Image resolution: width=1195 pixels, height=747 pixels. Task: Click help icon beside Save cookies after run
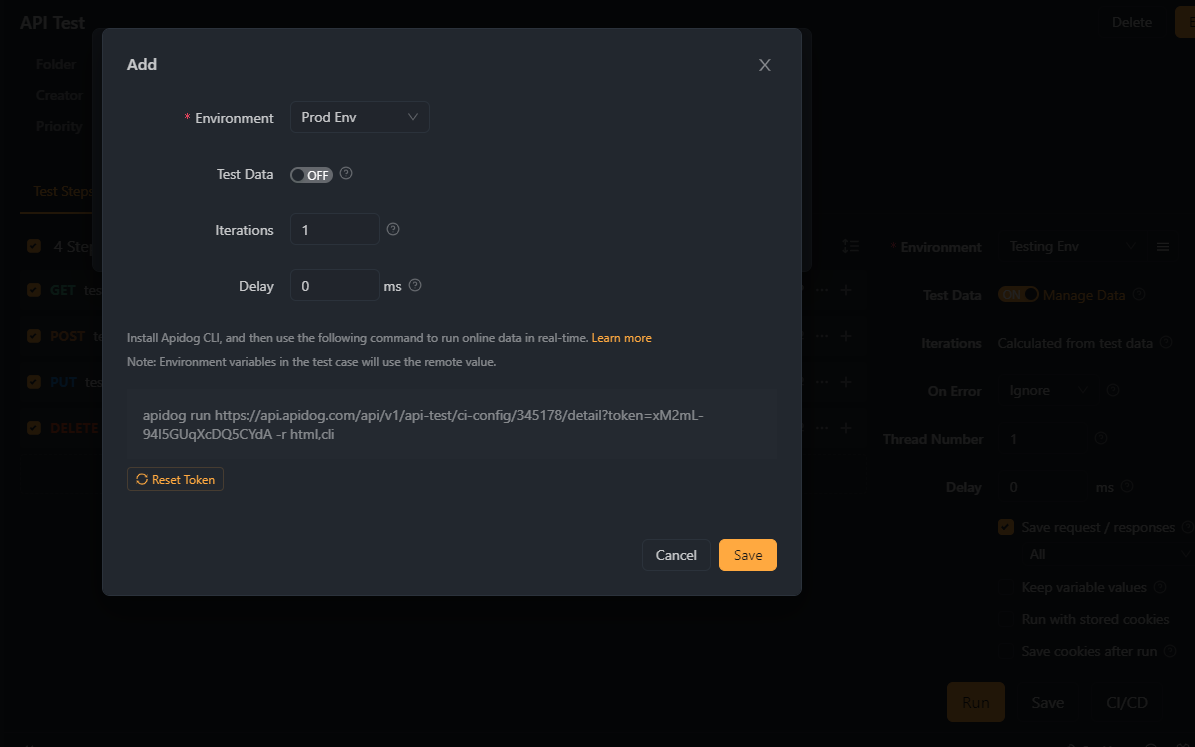1170,650
